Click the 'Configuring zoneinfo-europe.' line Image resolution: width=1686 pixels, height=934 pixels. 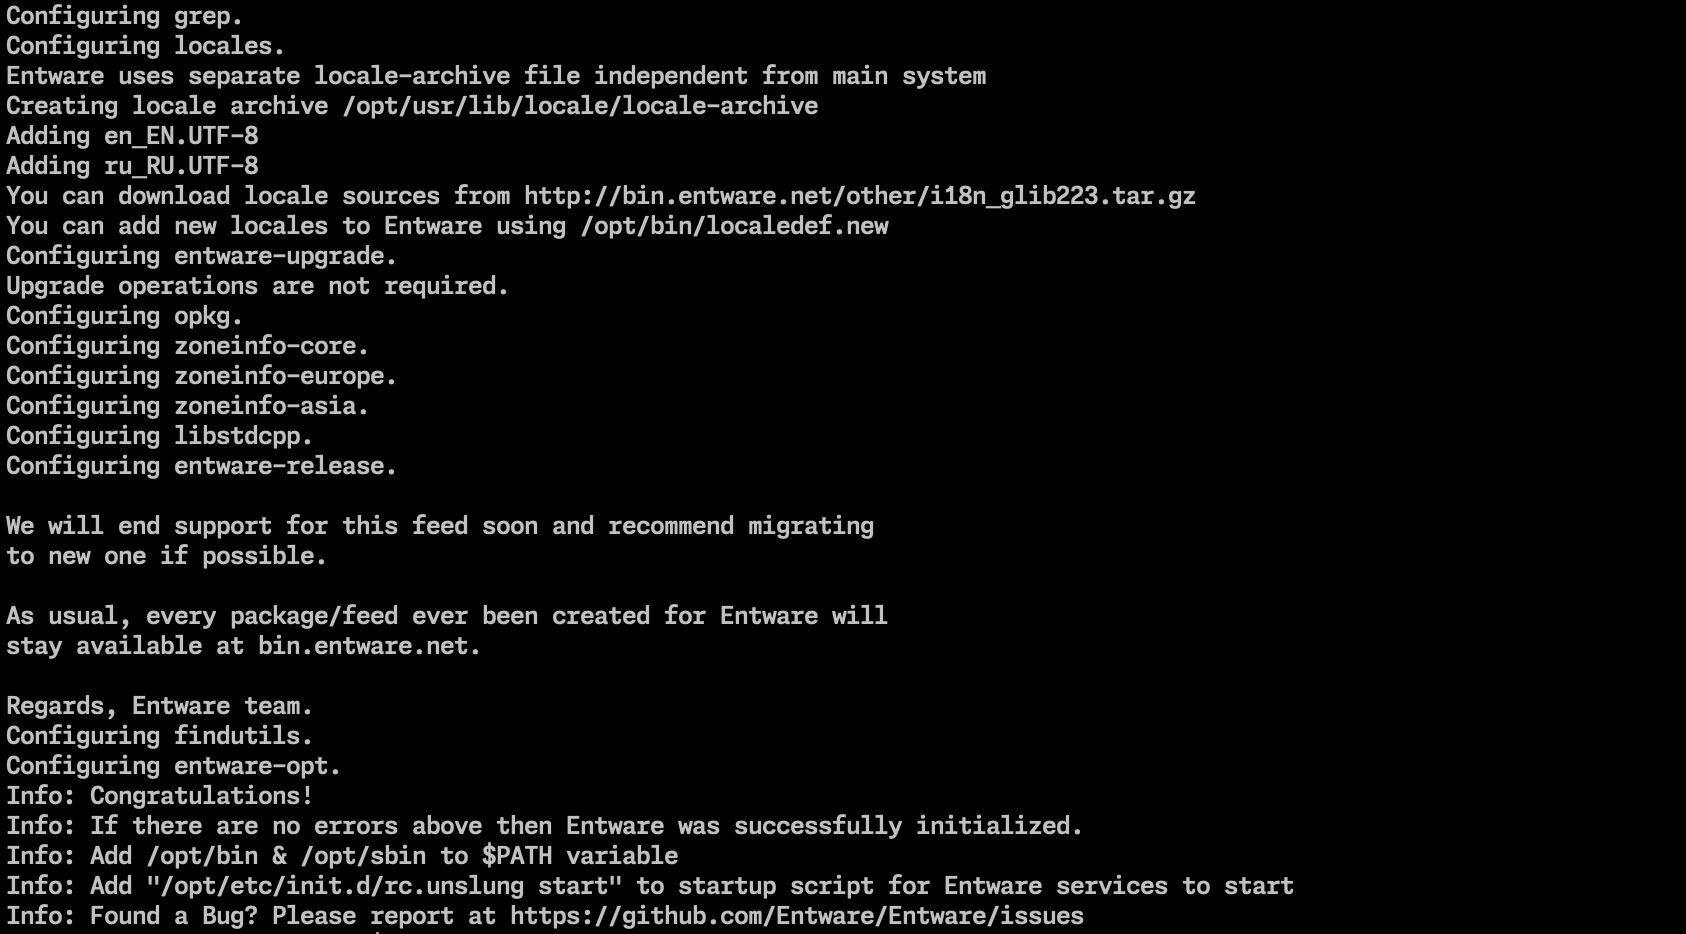[202, 376]
